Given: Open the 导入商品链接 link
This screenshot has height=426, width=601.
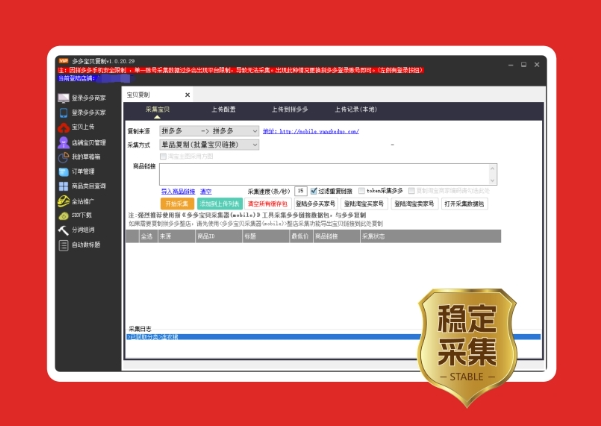Looking at the screenshot, I should pos(178,191).
